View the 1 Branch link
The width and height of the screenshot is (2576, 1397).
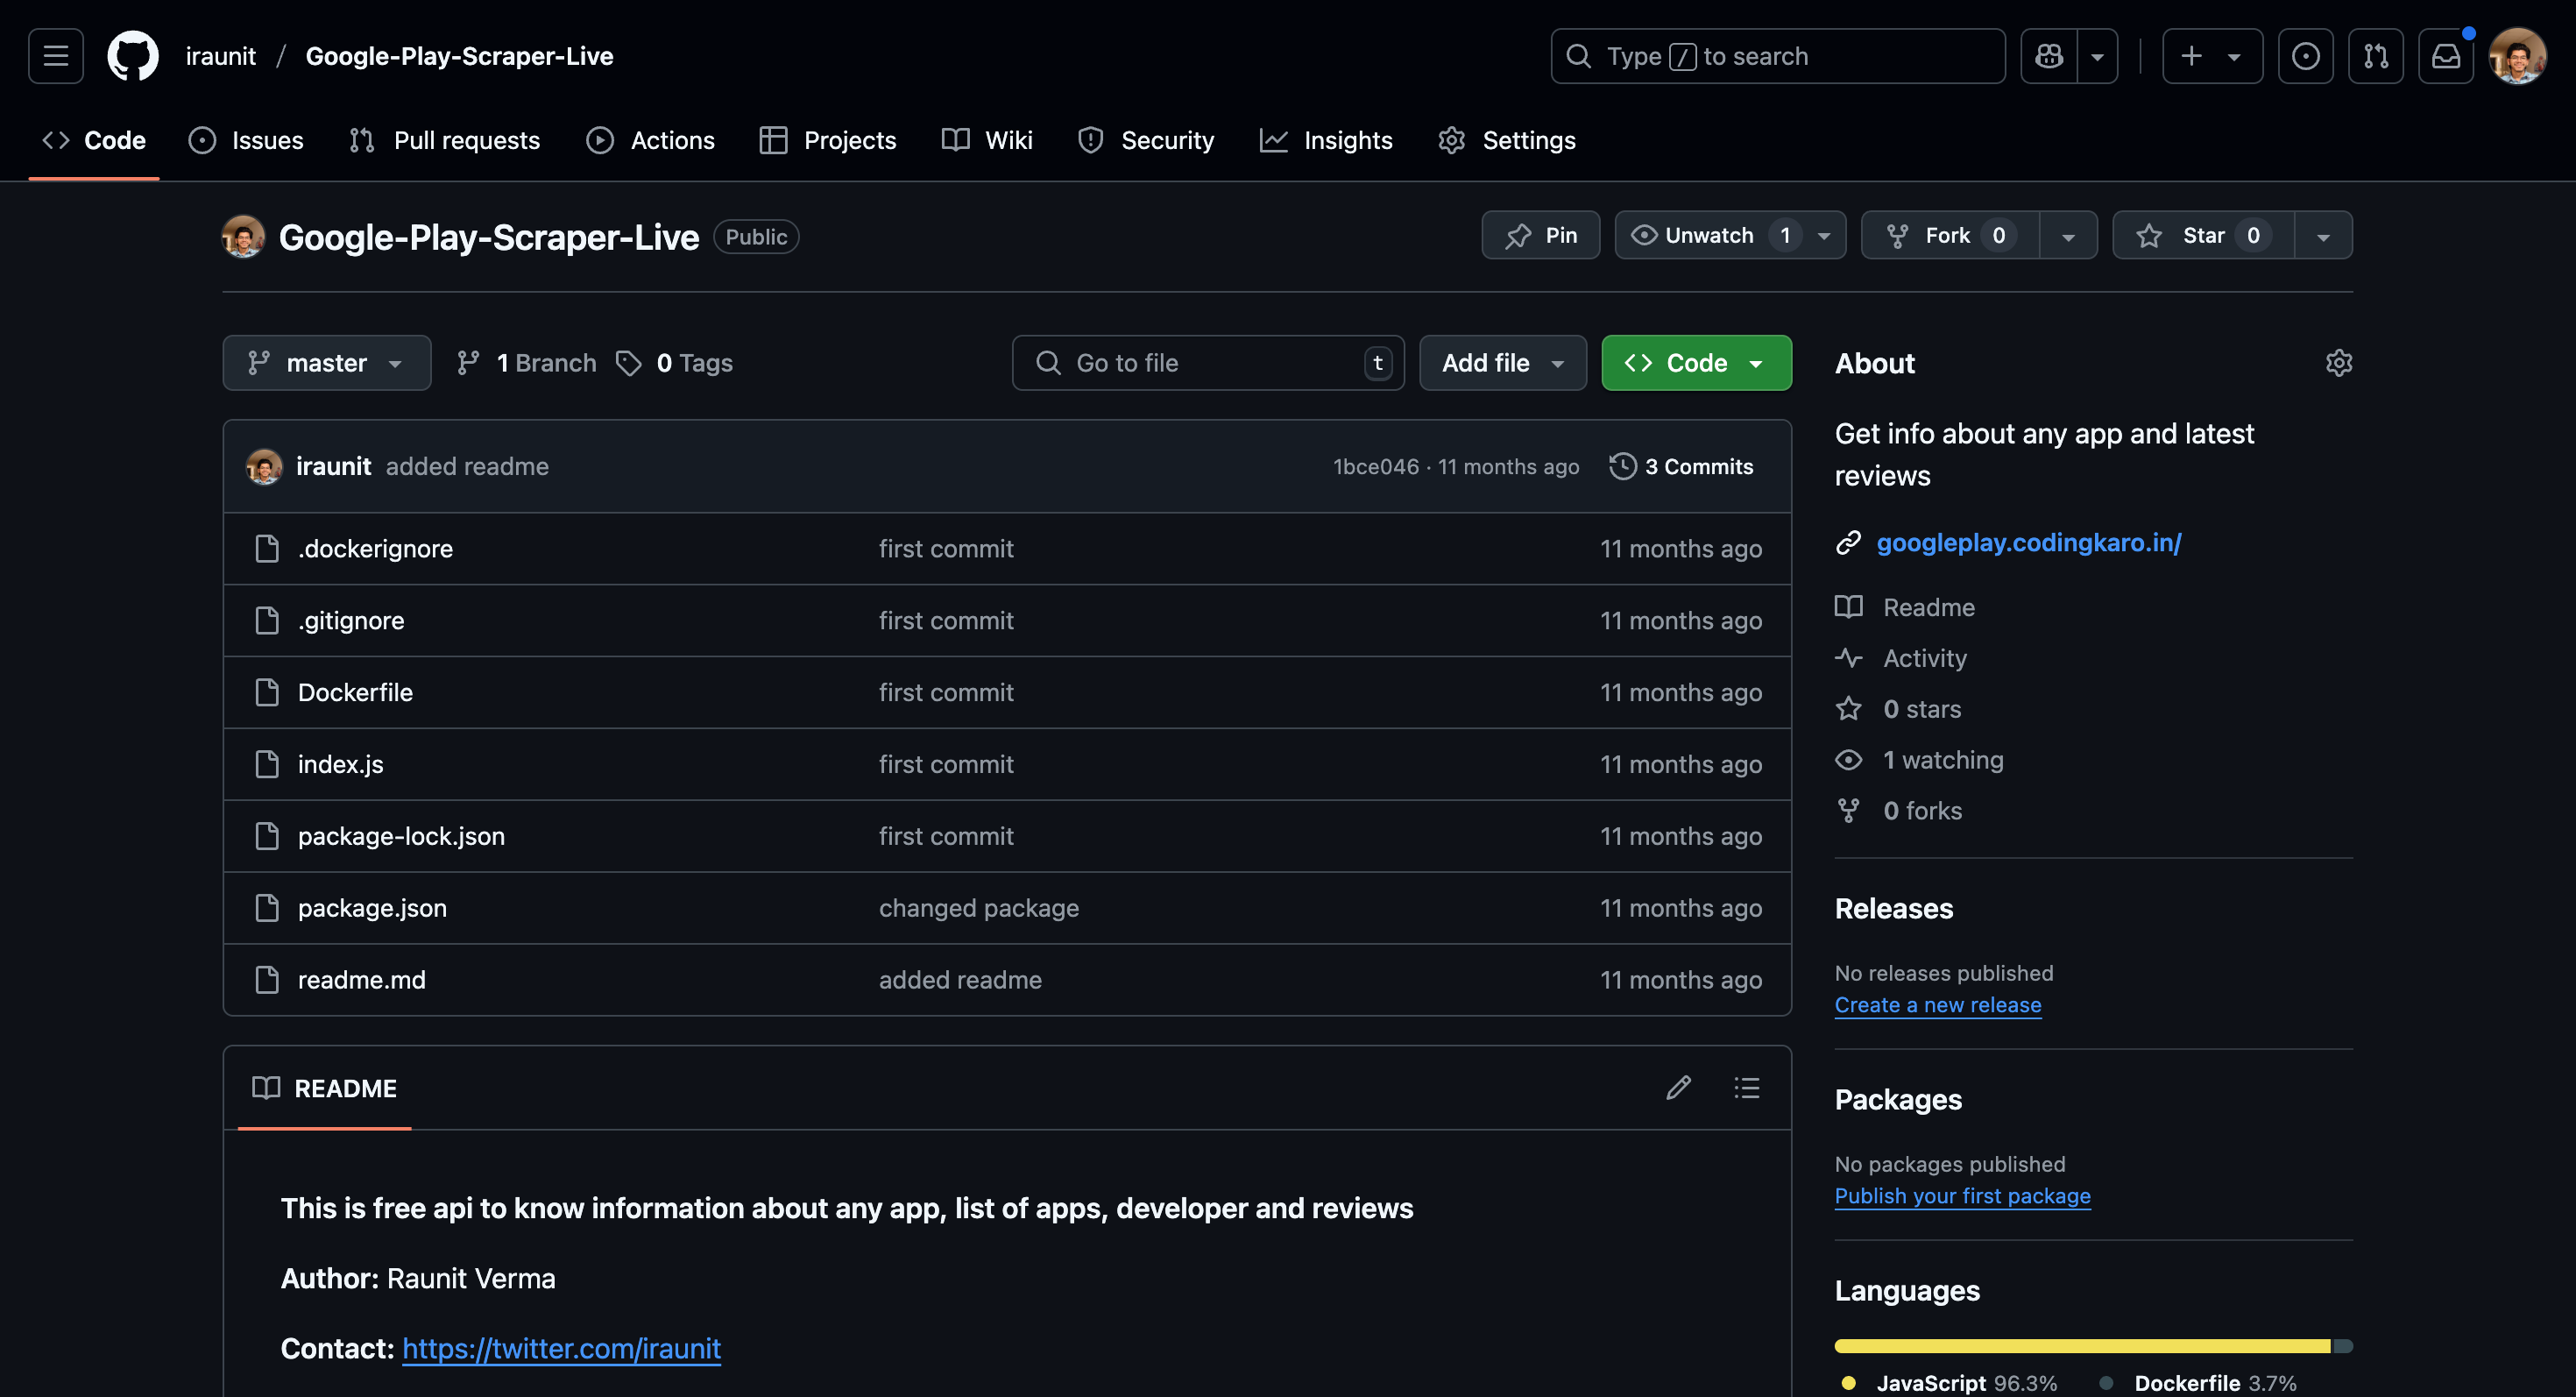tap(526, 363)
